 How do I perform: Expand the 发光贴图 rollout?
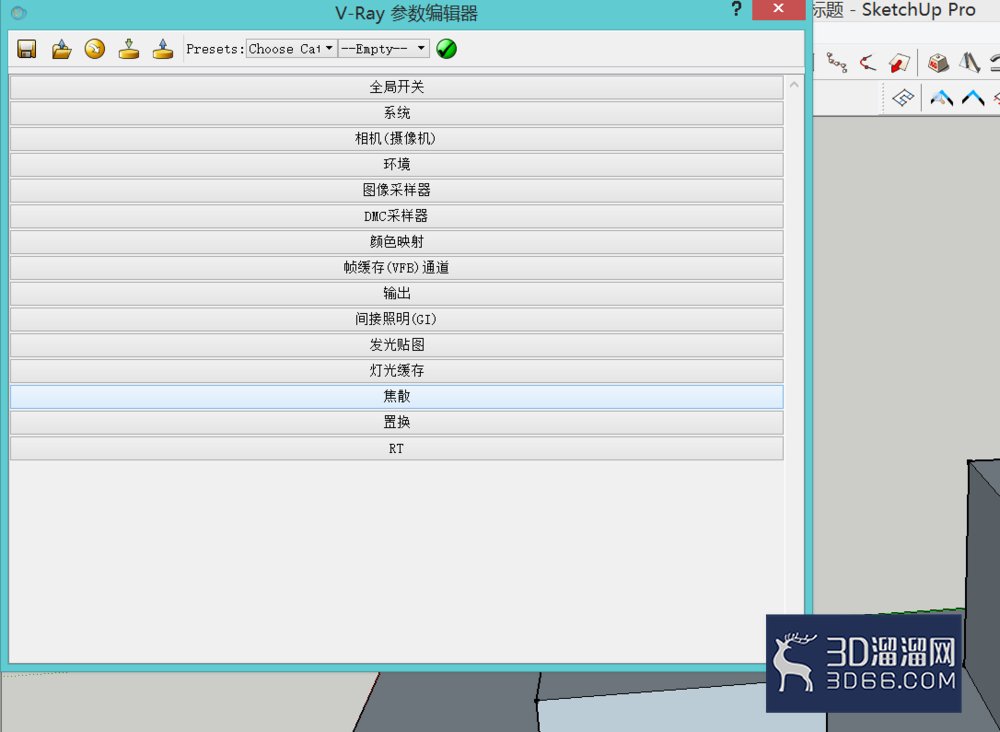pos(397,345)
